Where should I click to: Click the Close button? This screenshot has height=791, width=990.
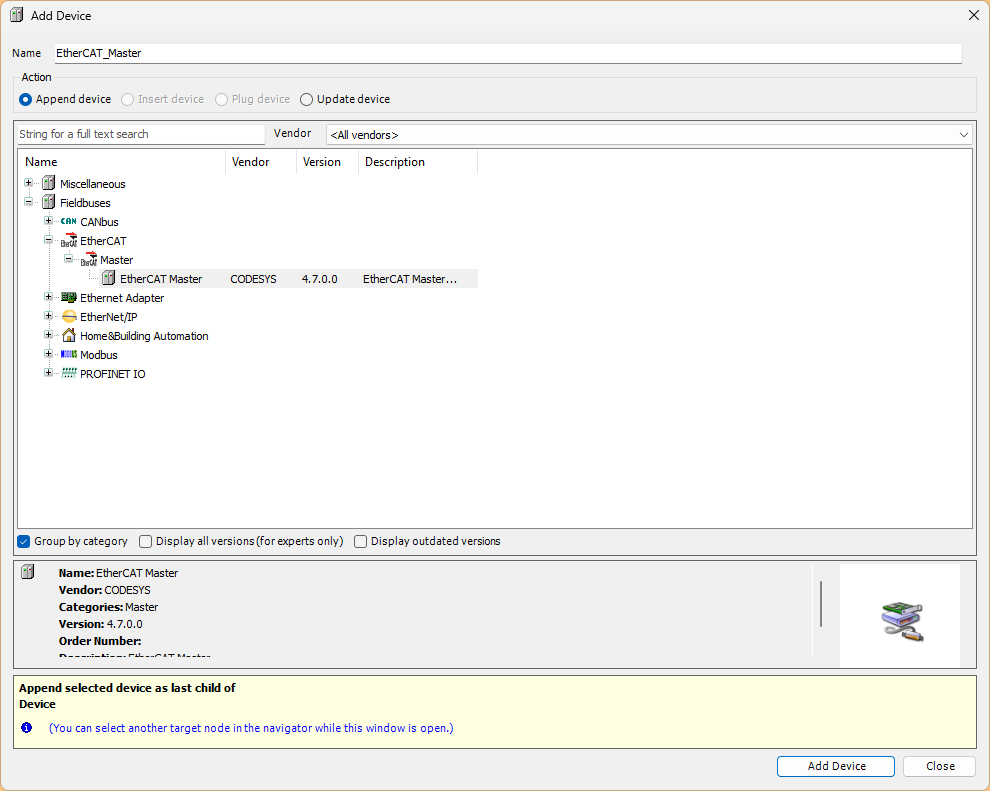[939, 766]
